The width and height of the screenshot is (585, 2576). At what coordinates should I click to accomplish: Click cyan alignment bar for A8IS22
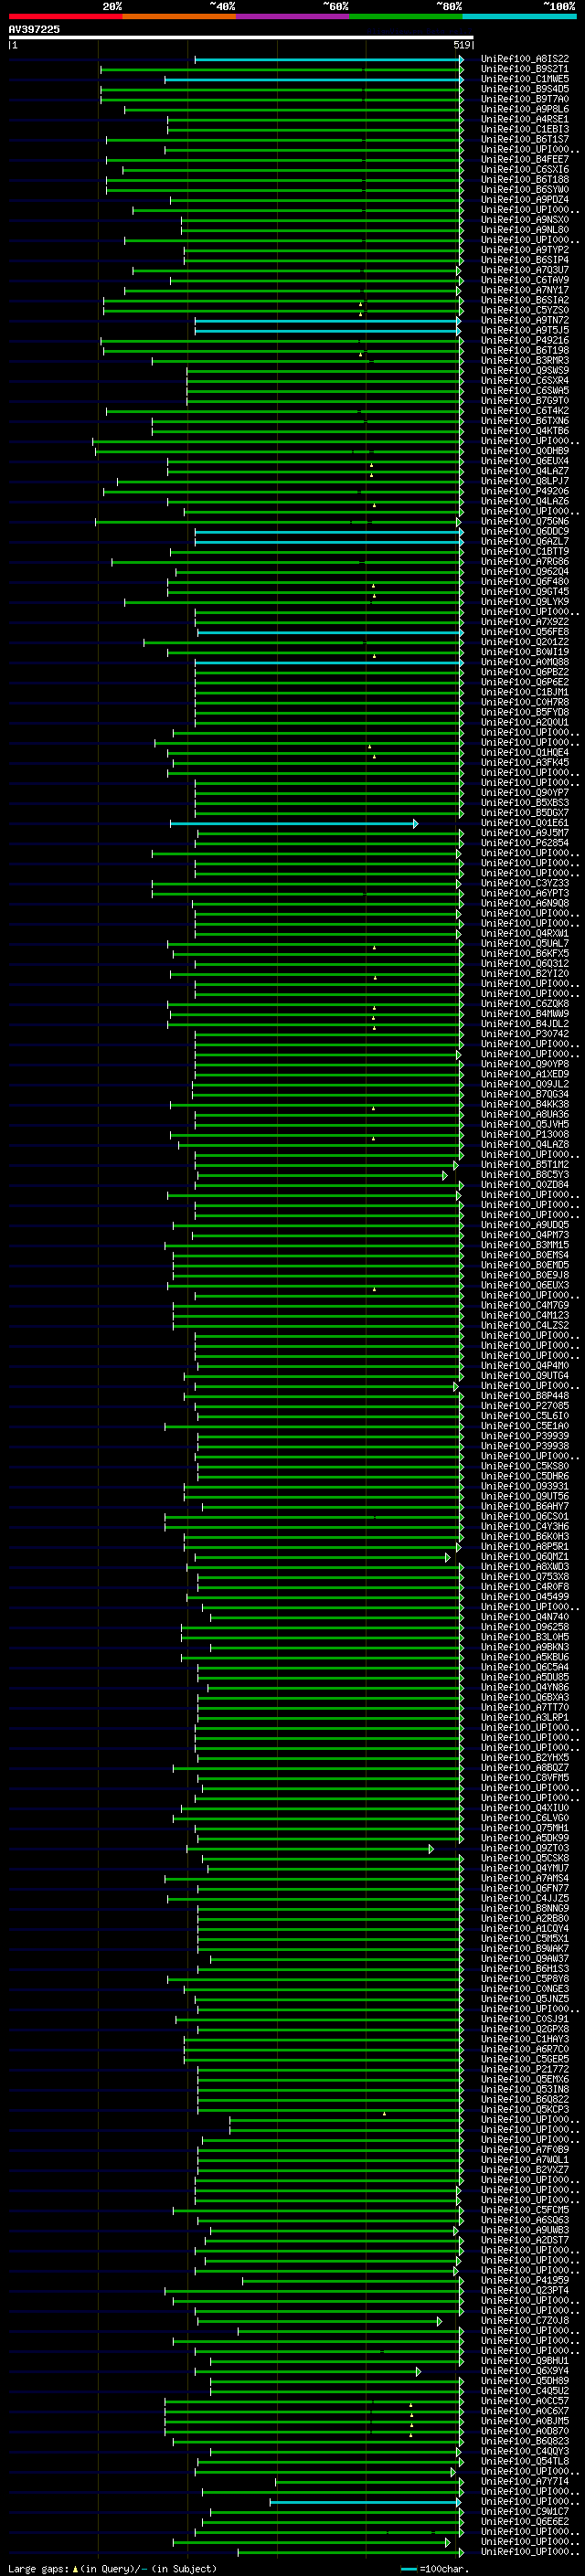tap(329, 60)
